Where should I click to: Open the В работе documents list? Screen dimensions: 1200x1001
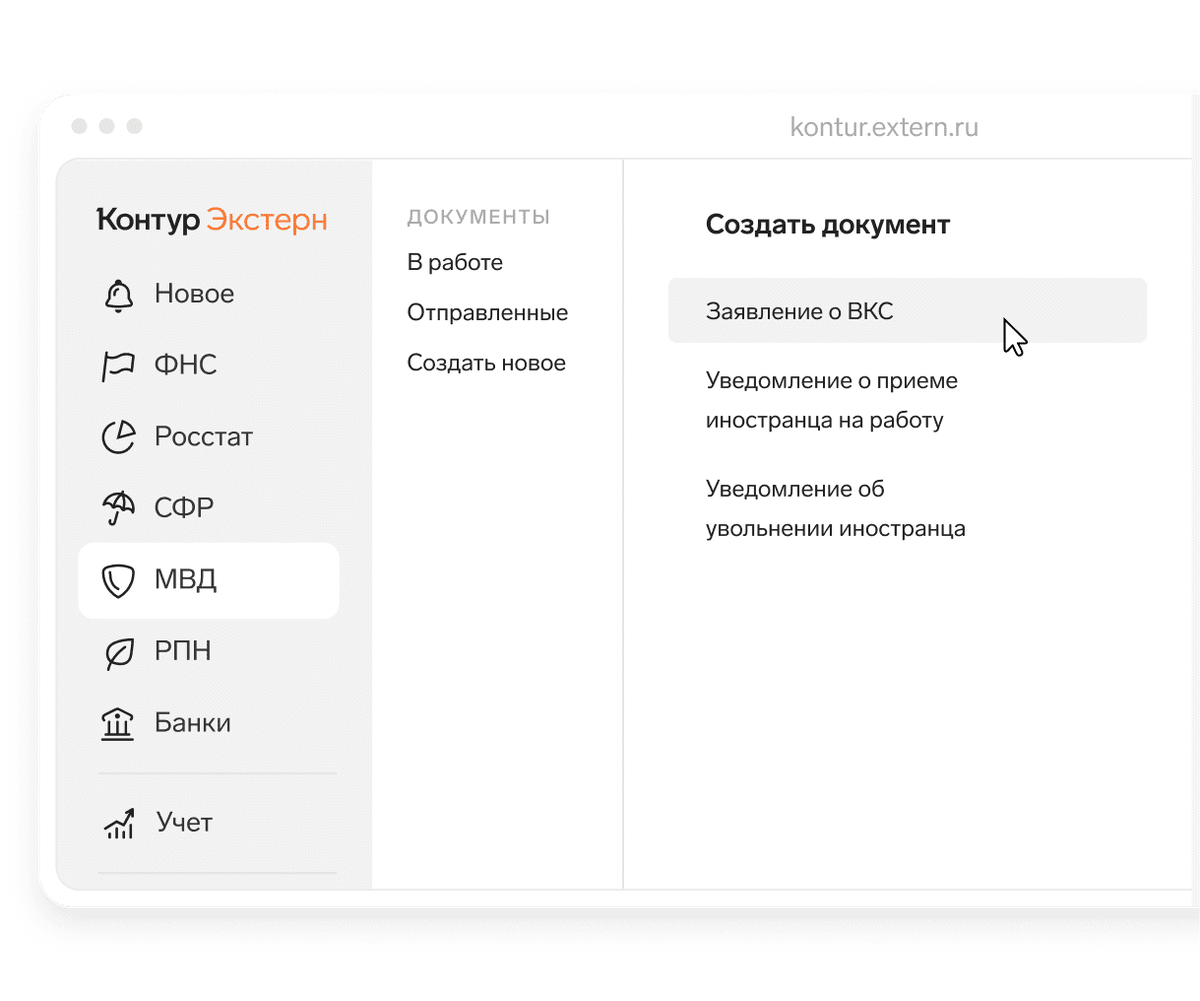click(455, 263)
